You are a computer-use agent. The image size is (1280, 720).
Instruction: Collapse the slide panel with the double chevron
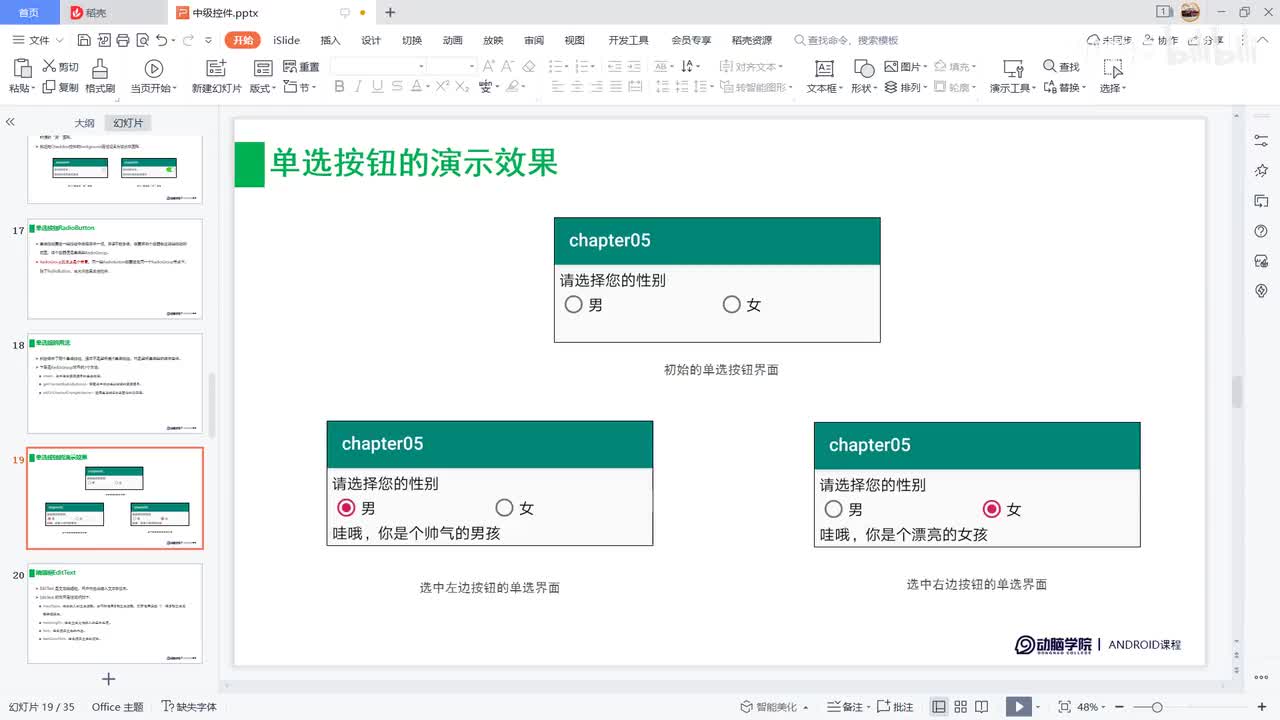tap(10, 122)
